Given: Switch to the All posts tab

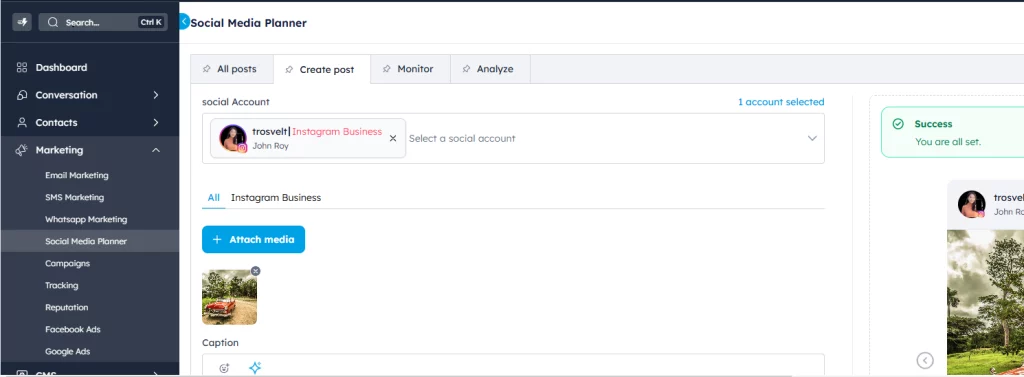Looking at the screenshot, I should [x=231, y=69].
